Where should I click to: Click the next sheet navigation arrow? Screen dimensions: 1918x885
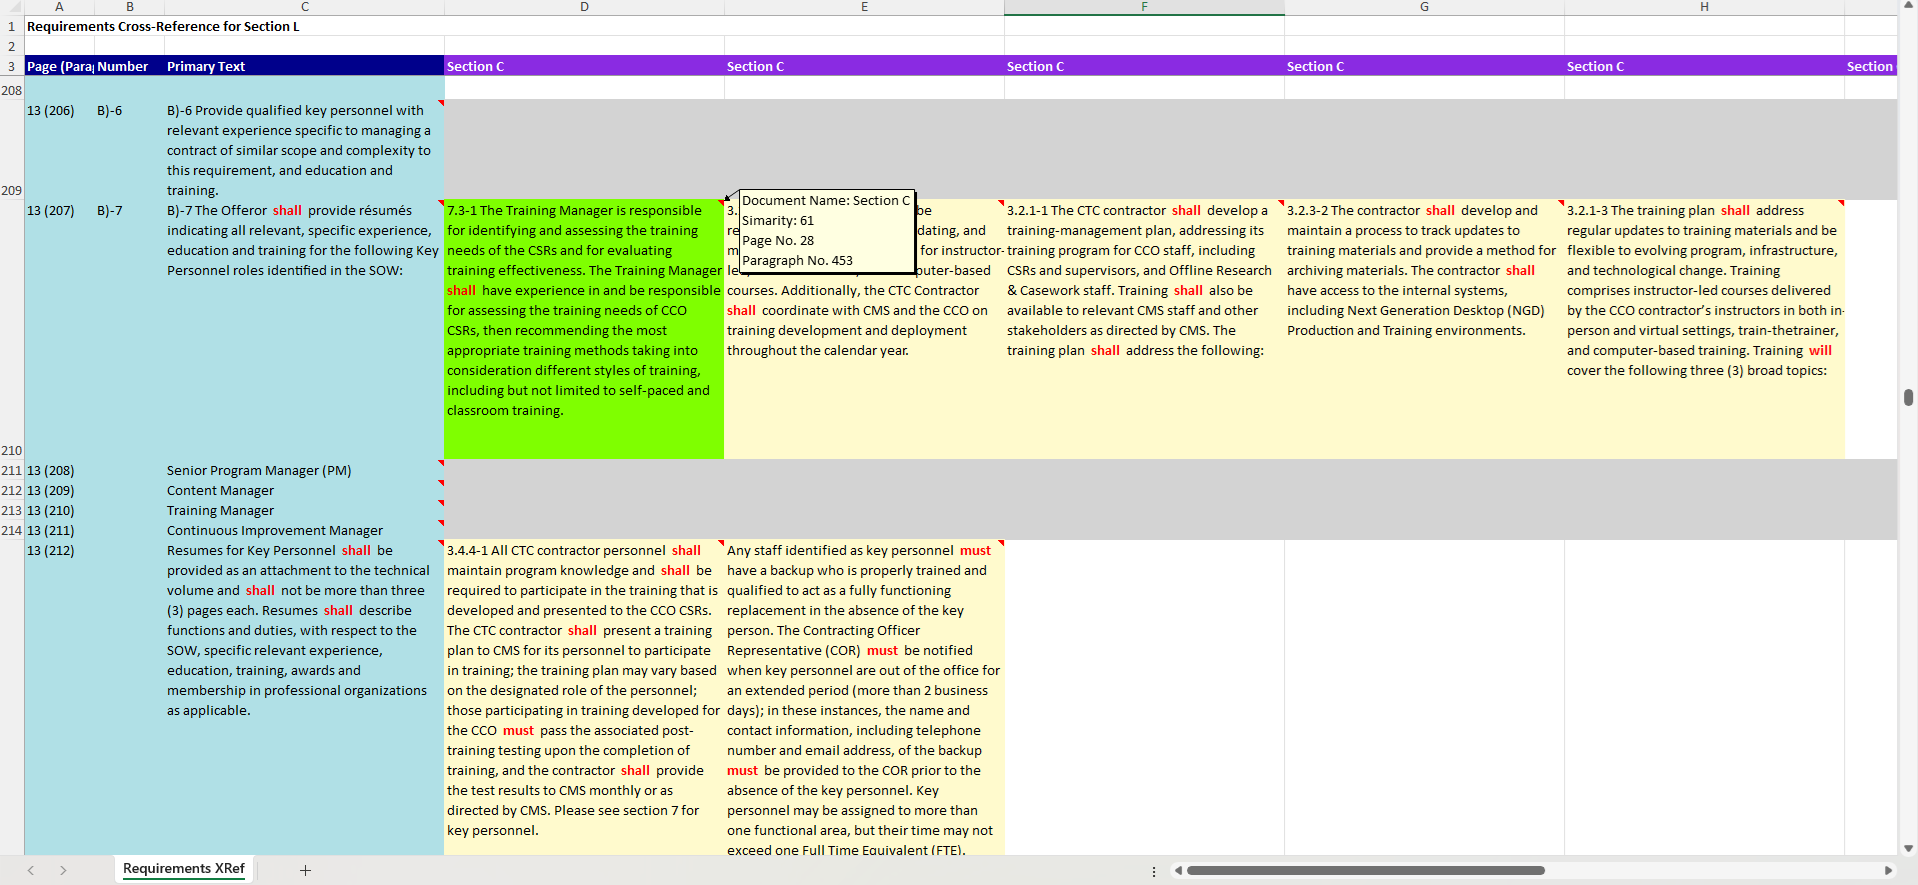pyautogui.click(x=63, y=870)
